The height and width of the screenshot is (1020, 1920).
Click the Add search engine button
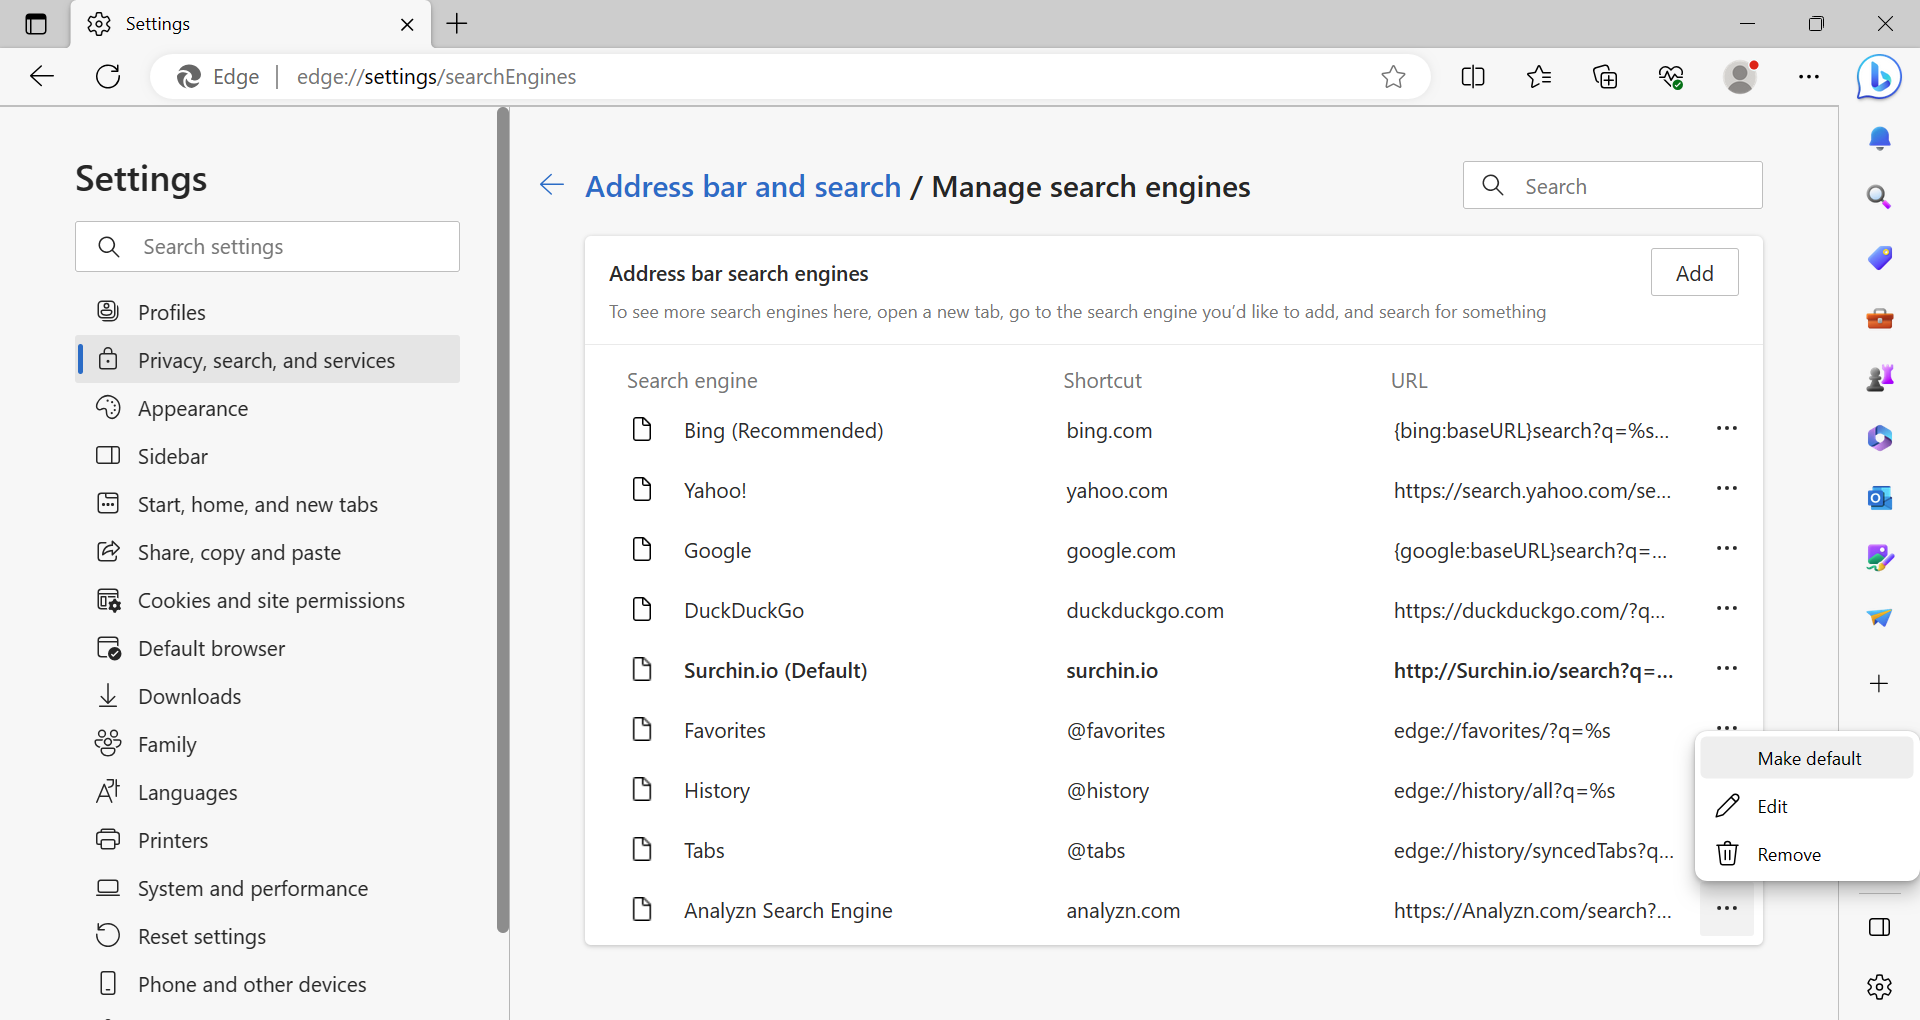[x=1694, y=273]
